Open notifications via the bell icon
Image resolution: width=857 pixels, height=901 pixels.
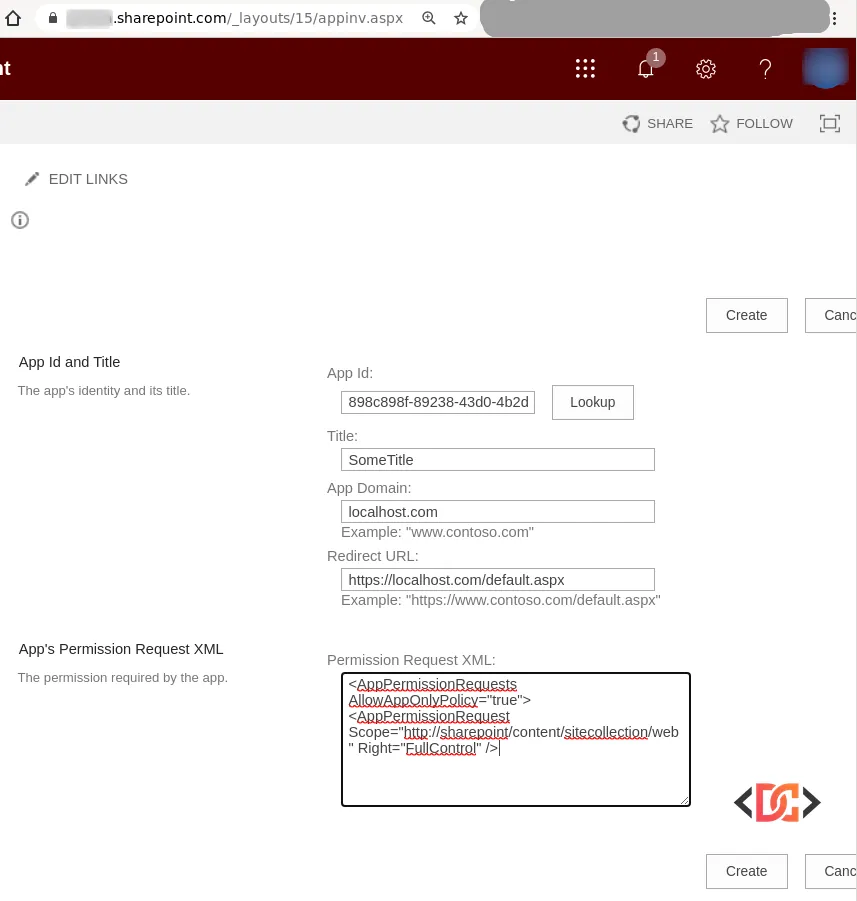[x=645, y=69]
